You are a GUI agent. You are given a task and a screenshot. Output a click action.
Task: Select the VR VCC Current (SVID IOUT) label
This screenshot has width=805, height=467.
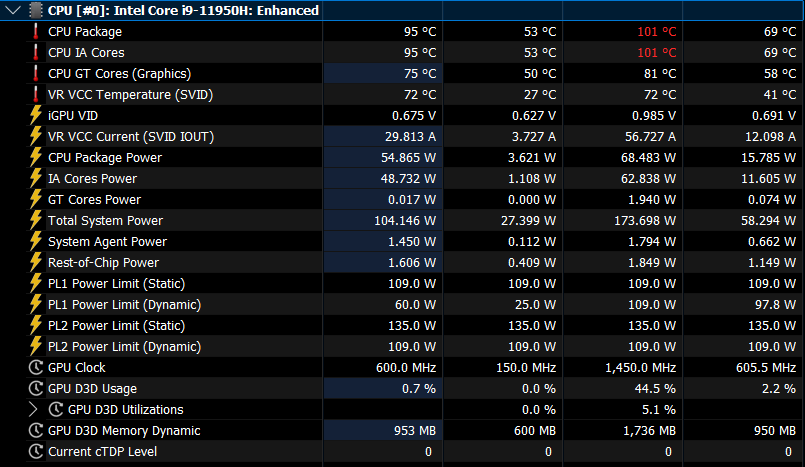point(131,137)
